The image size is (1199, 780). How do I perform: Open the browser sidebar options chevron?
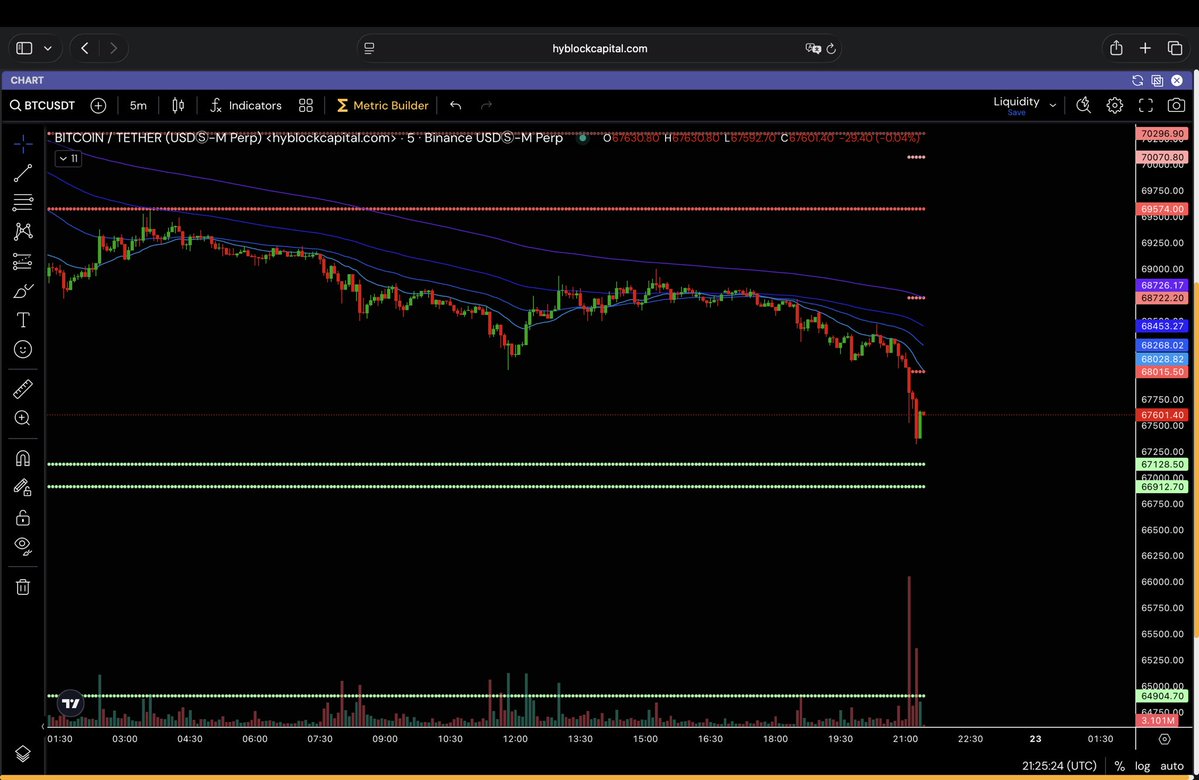[x=48, y=48]
